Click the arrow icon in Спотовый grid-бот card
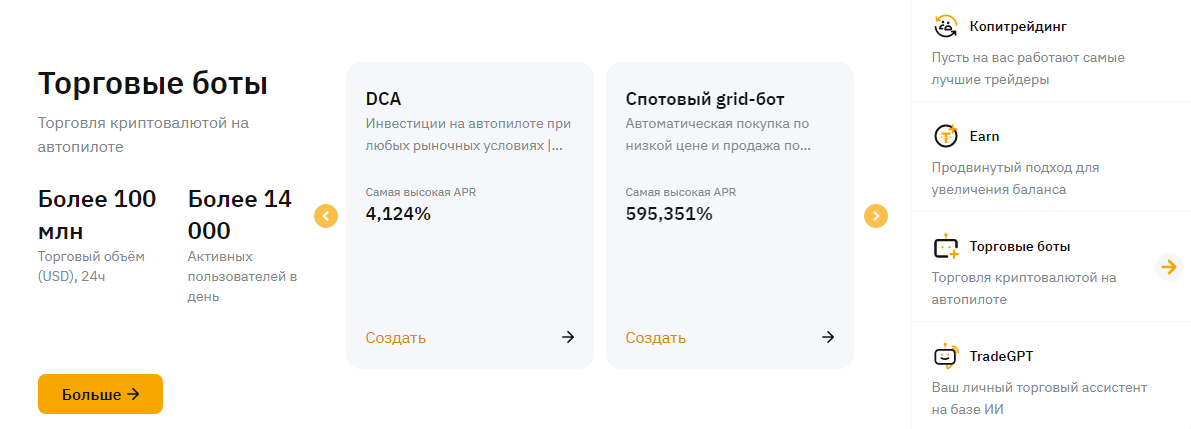 828,337
